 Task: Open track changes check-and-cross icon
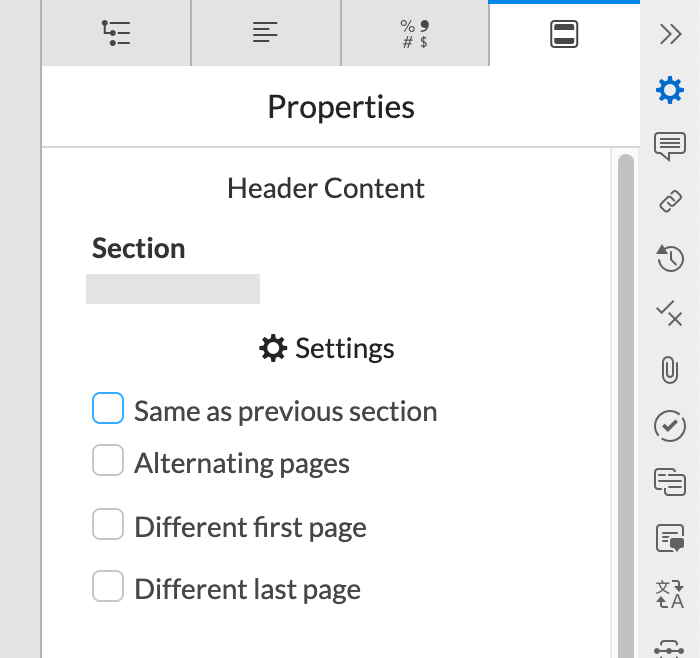coord(669,314)
